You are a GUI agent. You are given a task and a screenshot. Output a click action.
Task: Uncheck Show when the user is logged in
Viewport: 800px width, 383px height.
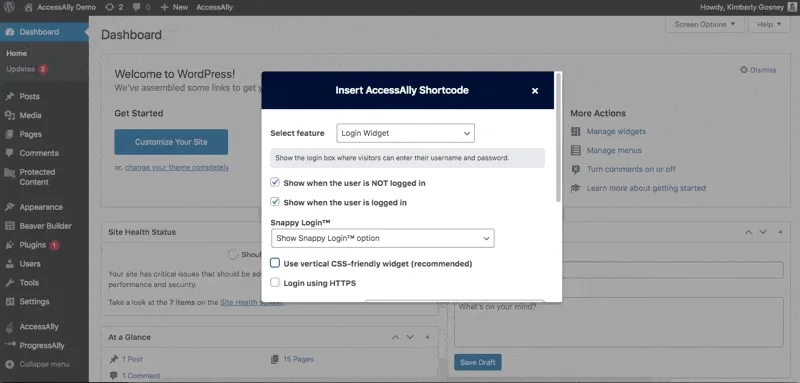pyautogui.click(x=275, y=202)
